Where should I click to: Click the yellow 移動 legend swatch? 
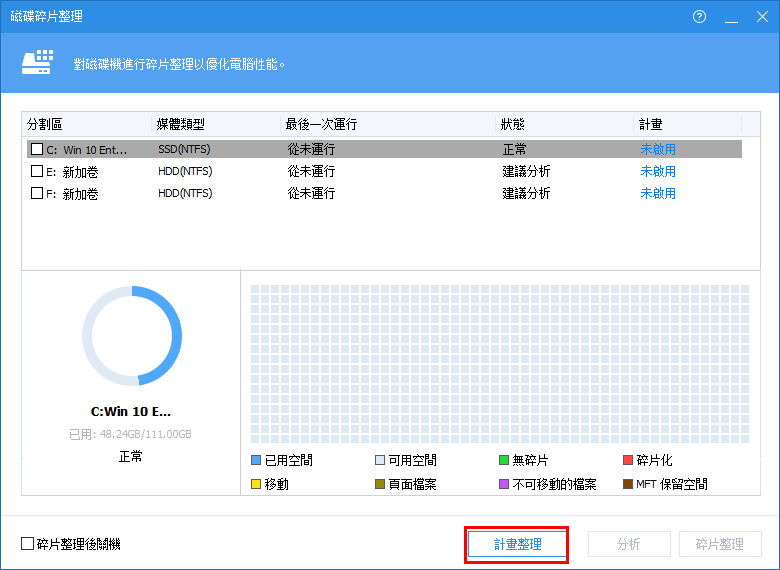[x=256, y=484]
